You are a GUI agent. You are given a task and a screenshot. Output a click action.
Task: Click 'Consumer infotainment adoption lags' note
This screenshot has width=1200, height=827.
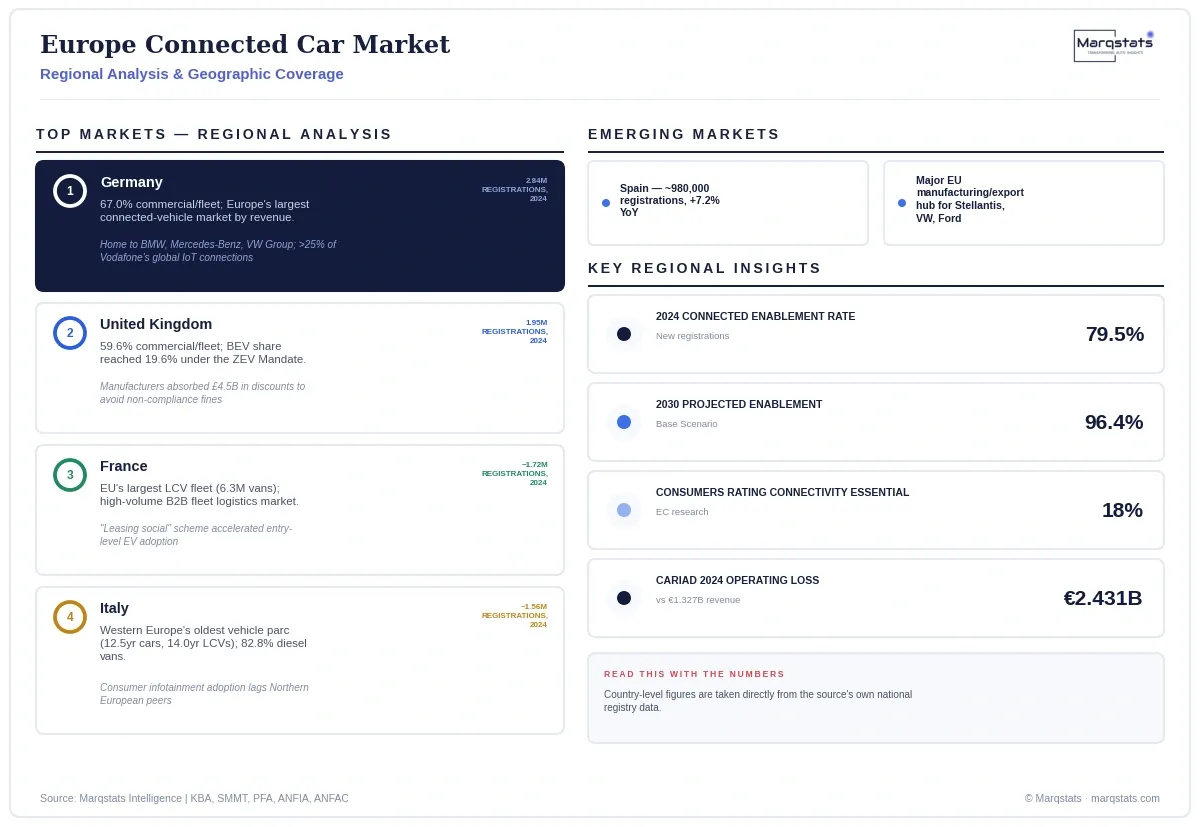click(205, 694)
